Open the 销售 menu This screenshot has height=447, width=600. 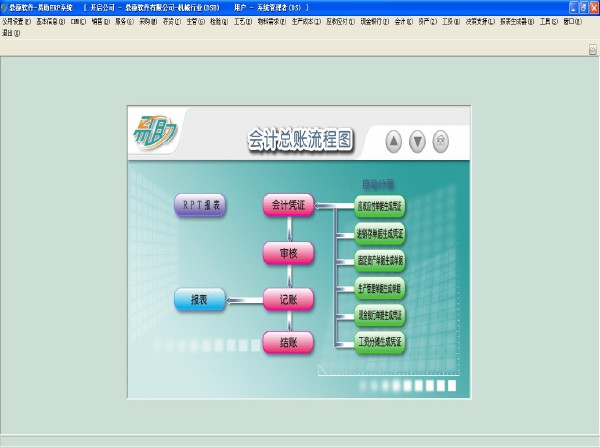[x=101, y=21]
